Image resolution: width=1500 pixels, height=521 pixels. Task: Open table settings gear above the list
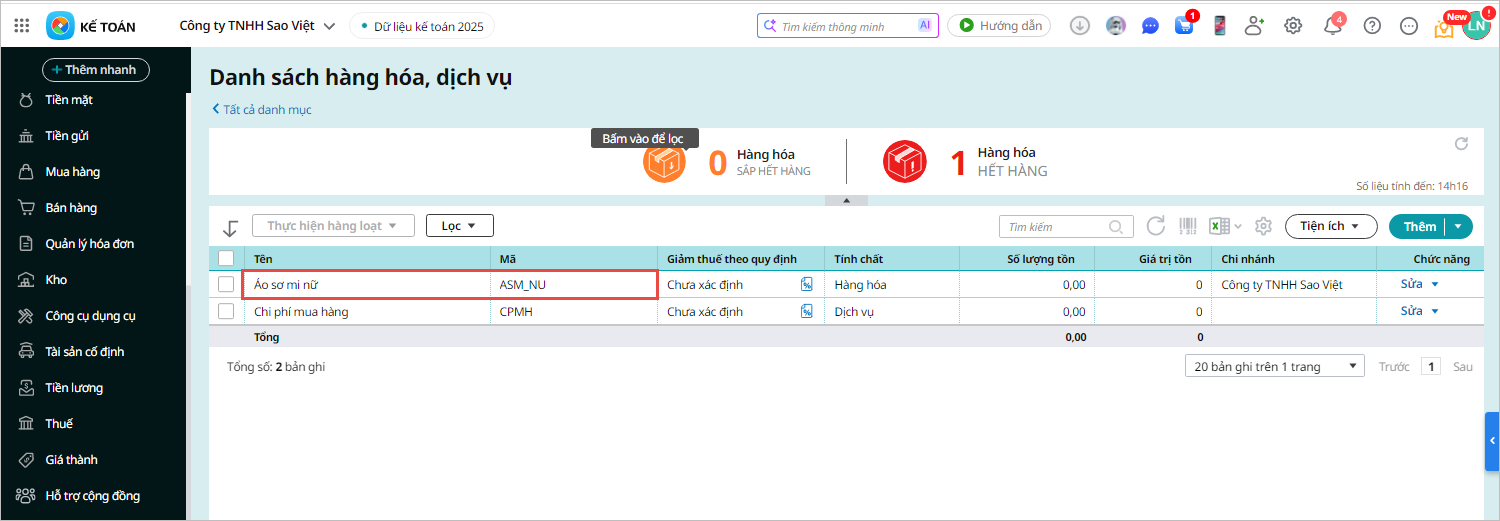(1263, 226)
